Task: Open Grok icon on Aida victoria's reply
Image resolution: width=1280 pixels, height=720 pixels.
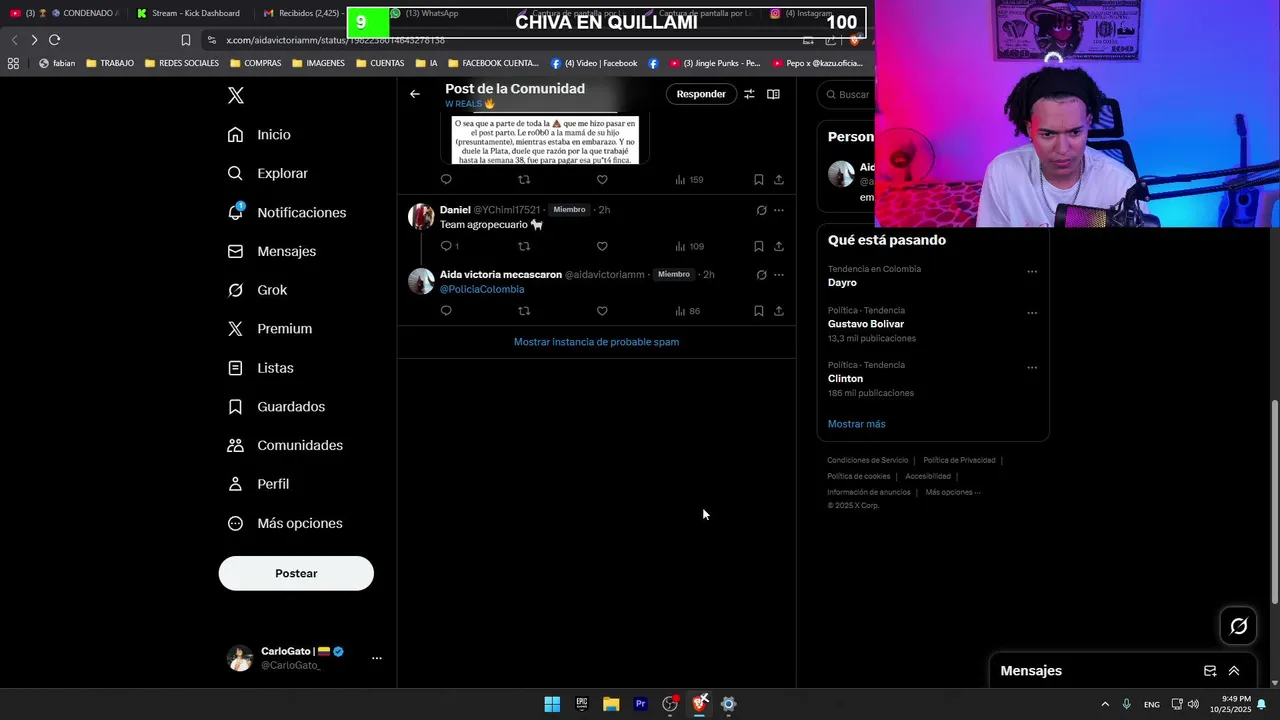Action: (761, 275)
